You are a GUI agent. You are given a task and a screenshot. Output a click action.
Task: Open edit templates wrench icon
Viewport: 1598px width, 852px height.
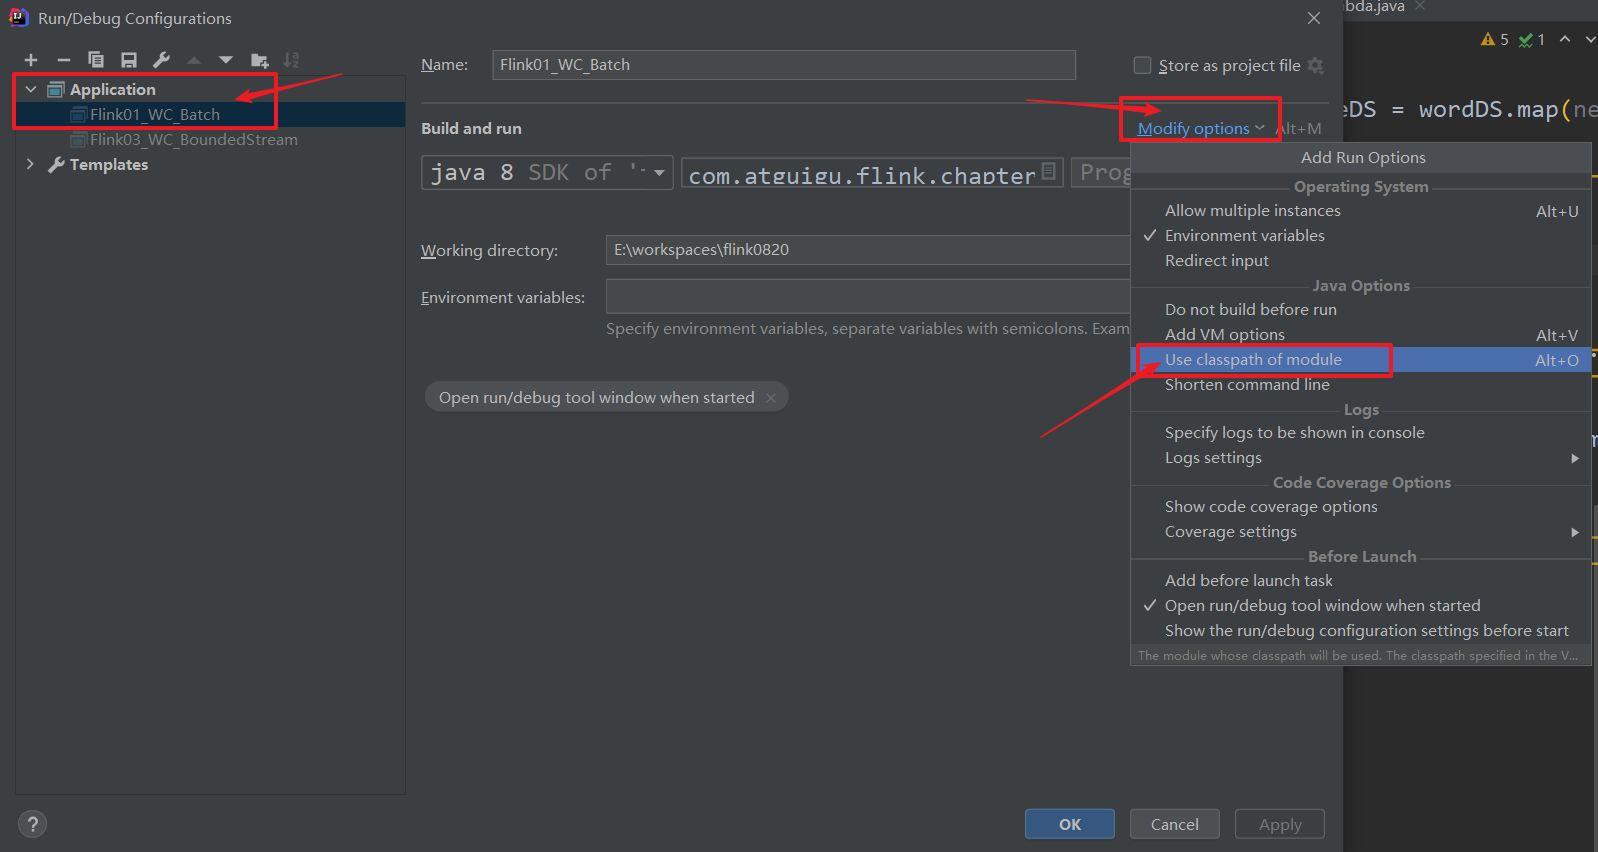pyautogui.click(x=161, y=60)
